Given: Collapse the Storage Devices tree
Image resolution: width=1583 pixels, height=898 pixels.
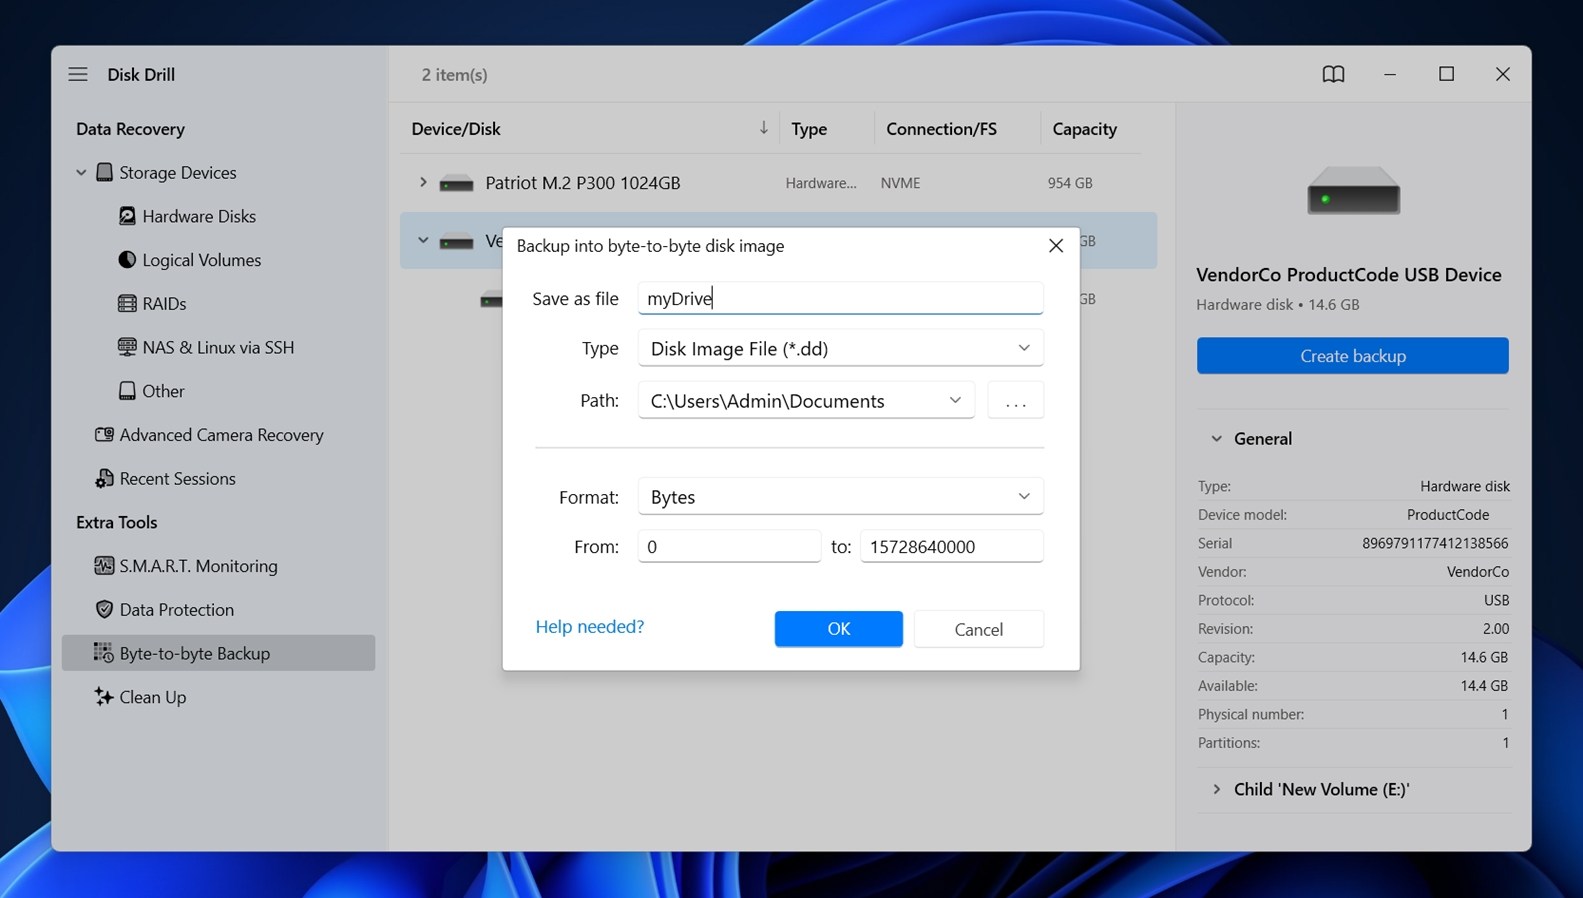Looking at the screenshot, I should tap(81, 173).
